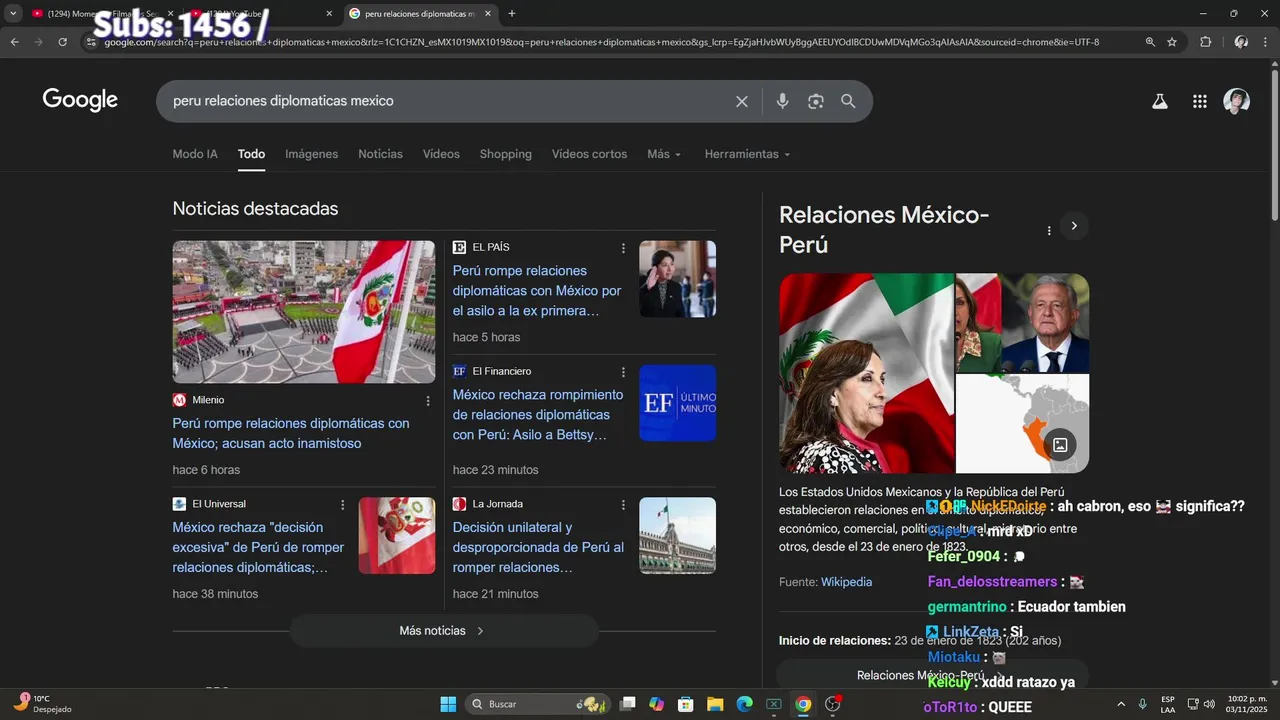Open options for El País article
Viewport: 1280px width, 720px height.
point(623,248)
